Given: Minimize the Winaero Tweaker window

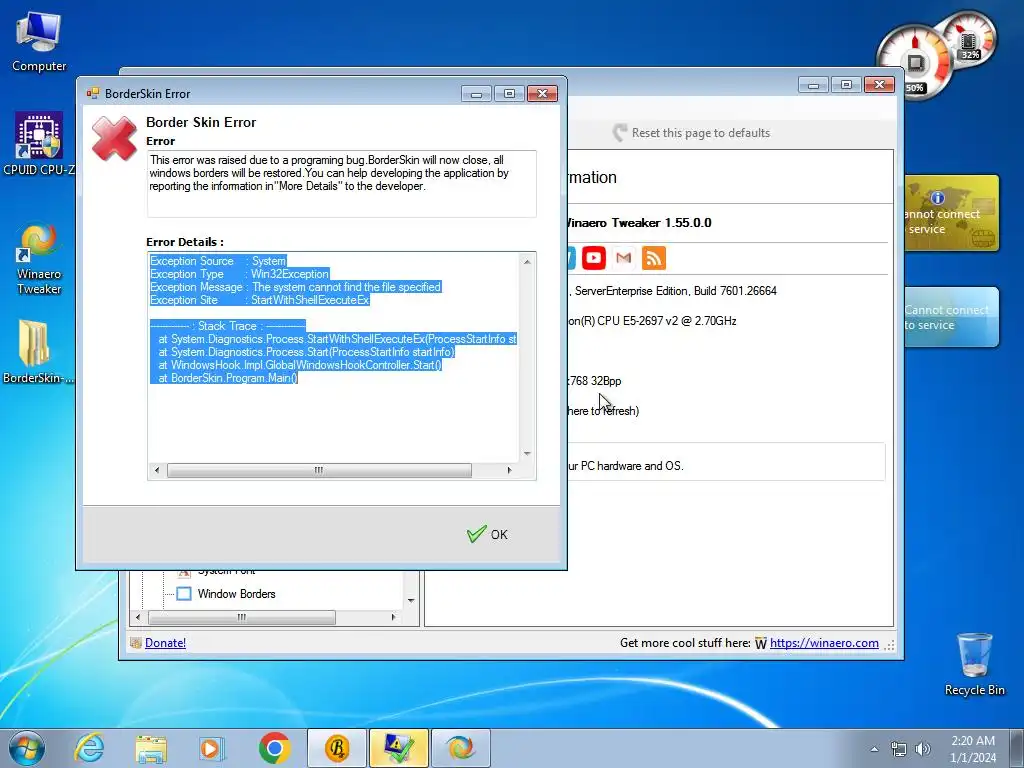Looking at the screenshot, I should point(813,85).
